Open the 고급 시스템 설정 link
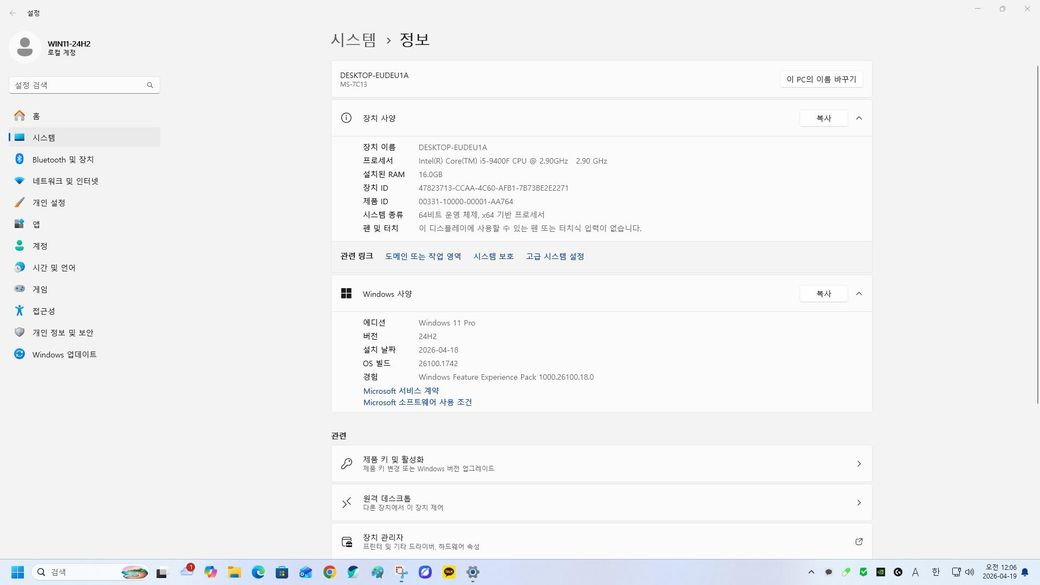Viewport: 1040px width, 585px height. (x=555, y=257)
